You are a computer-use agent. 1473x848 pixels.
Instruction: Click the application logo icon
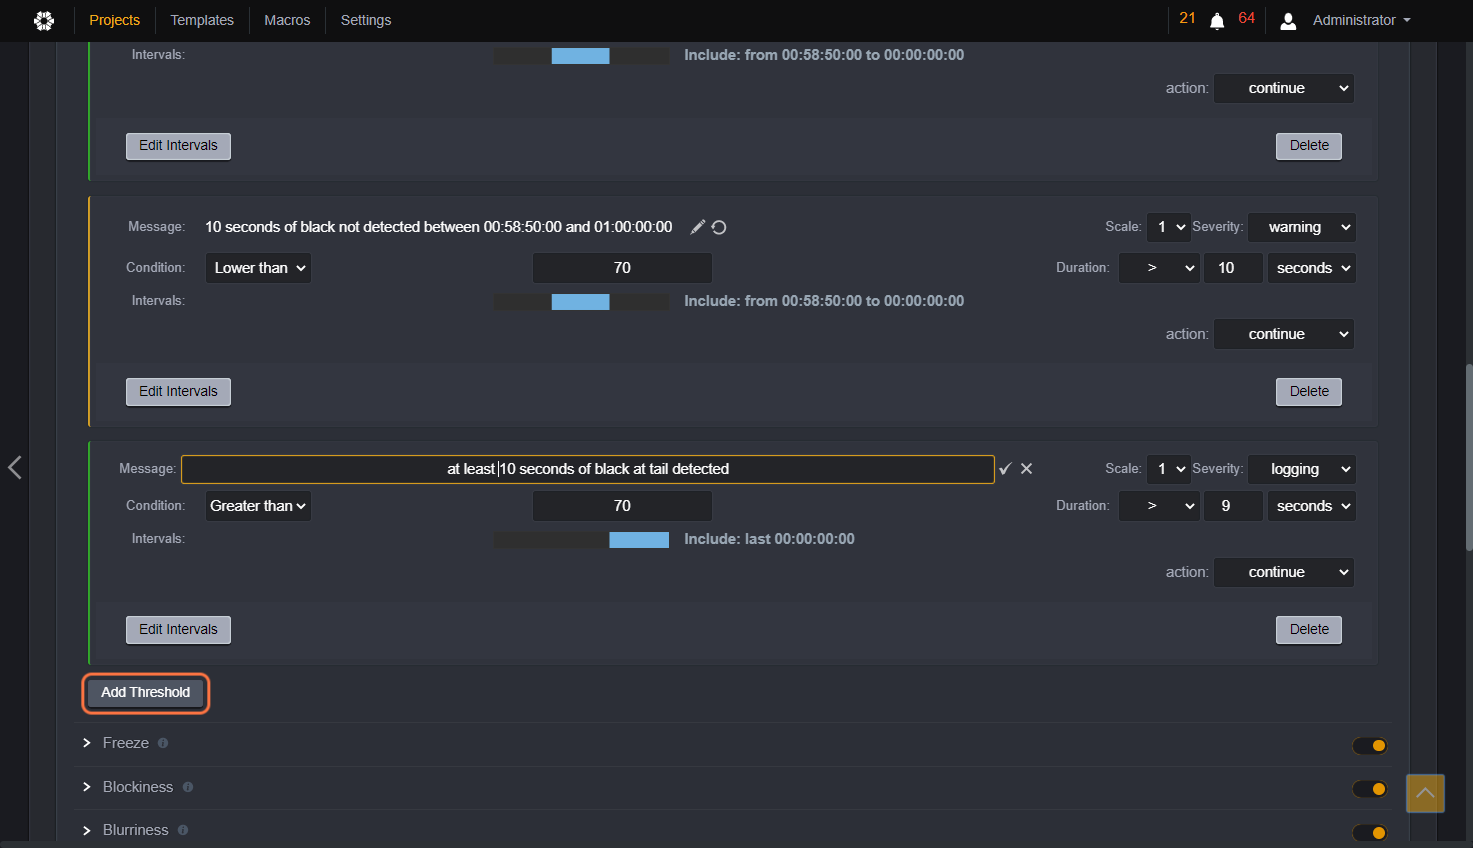click(x=44, y=20)
